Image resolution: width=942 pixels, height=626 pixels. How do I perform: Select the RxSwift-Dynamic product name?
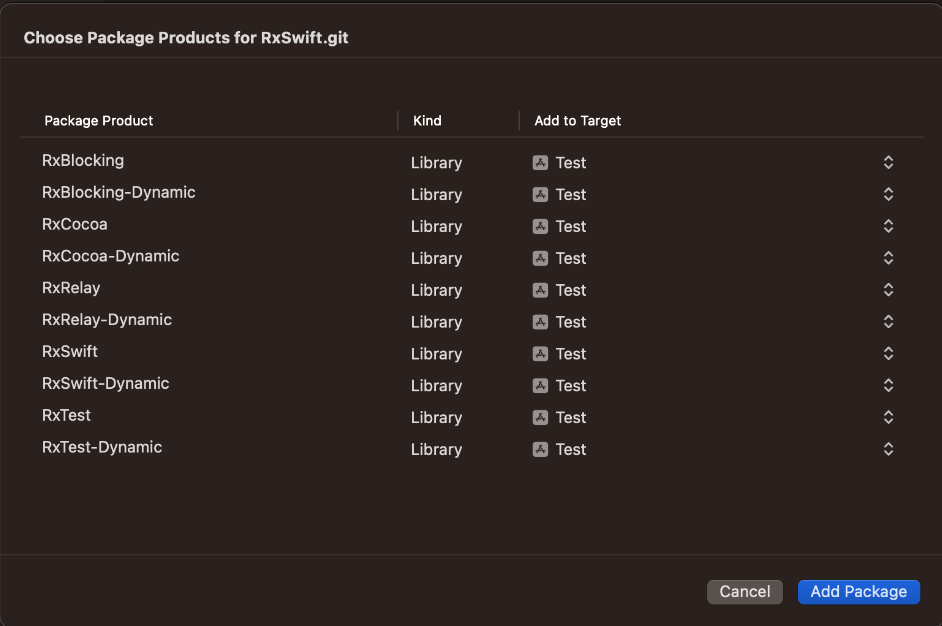point(106,383)
